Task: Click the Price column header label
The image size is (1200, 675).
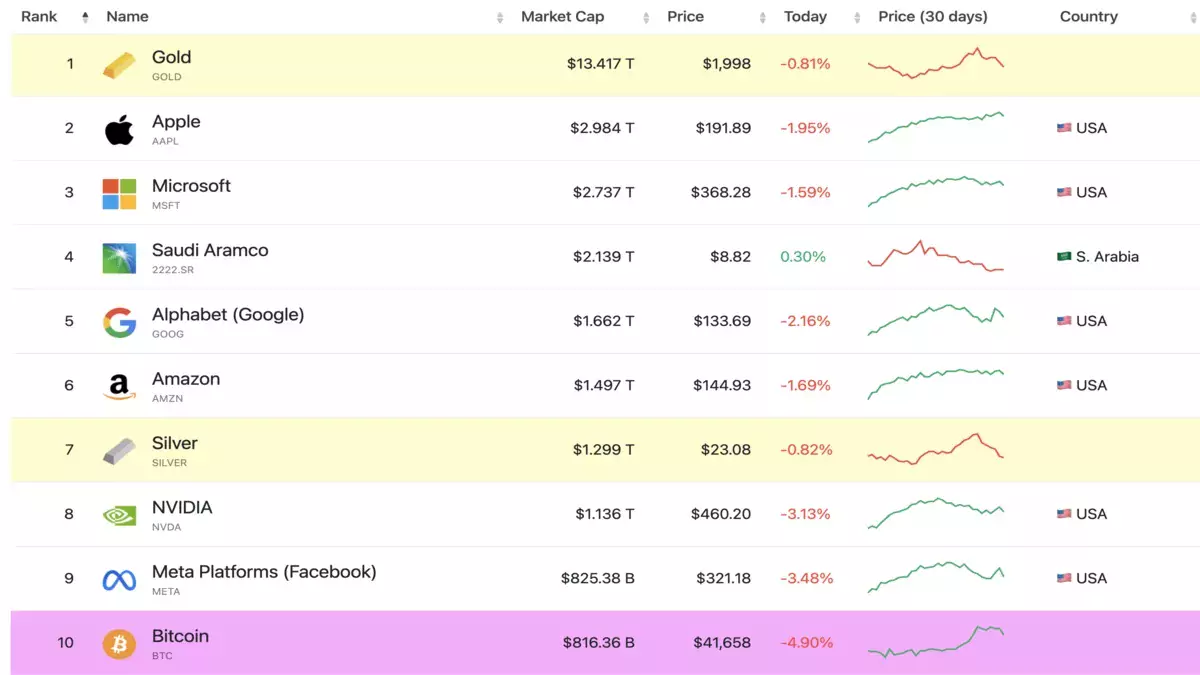Action: pyautogui.click(x=686, y=17)
